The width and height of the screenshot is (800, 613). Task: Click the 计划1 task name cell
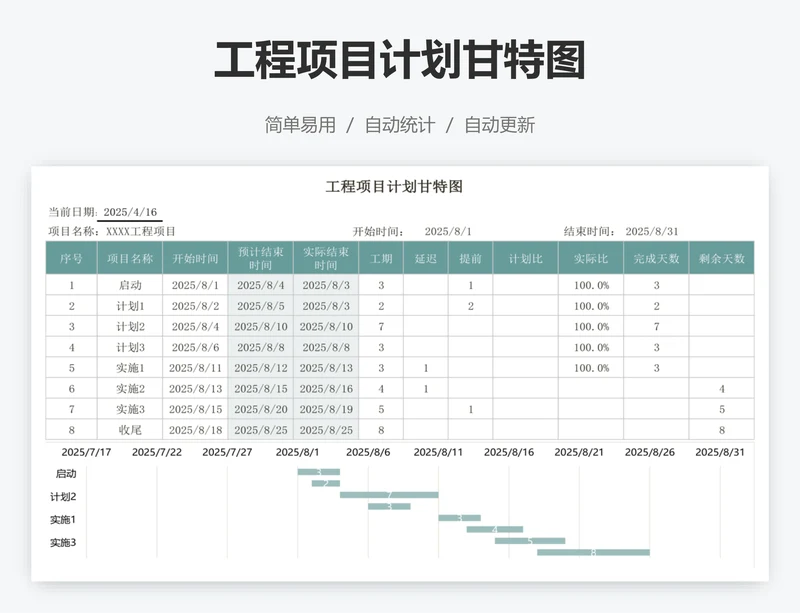tap(130, 306)
